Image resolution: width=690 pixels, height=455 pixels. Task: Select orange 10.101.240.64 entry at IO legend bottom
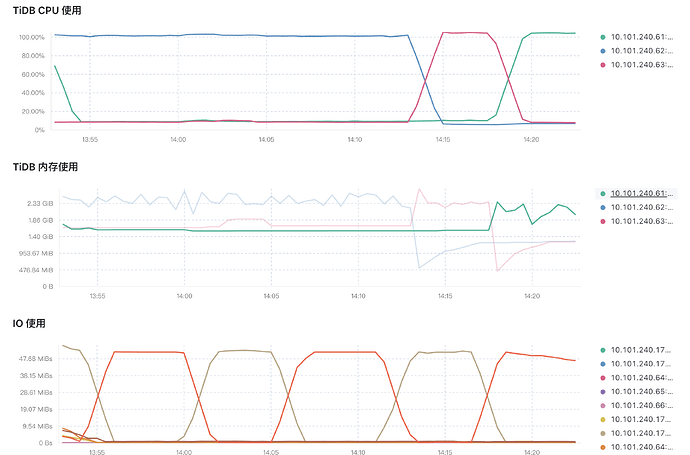coord(644,447)
